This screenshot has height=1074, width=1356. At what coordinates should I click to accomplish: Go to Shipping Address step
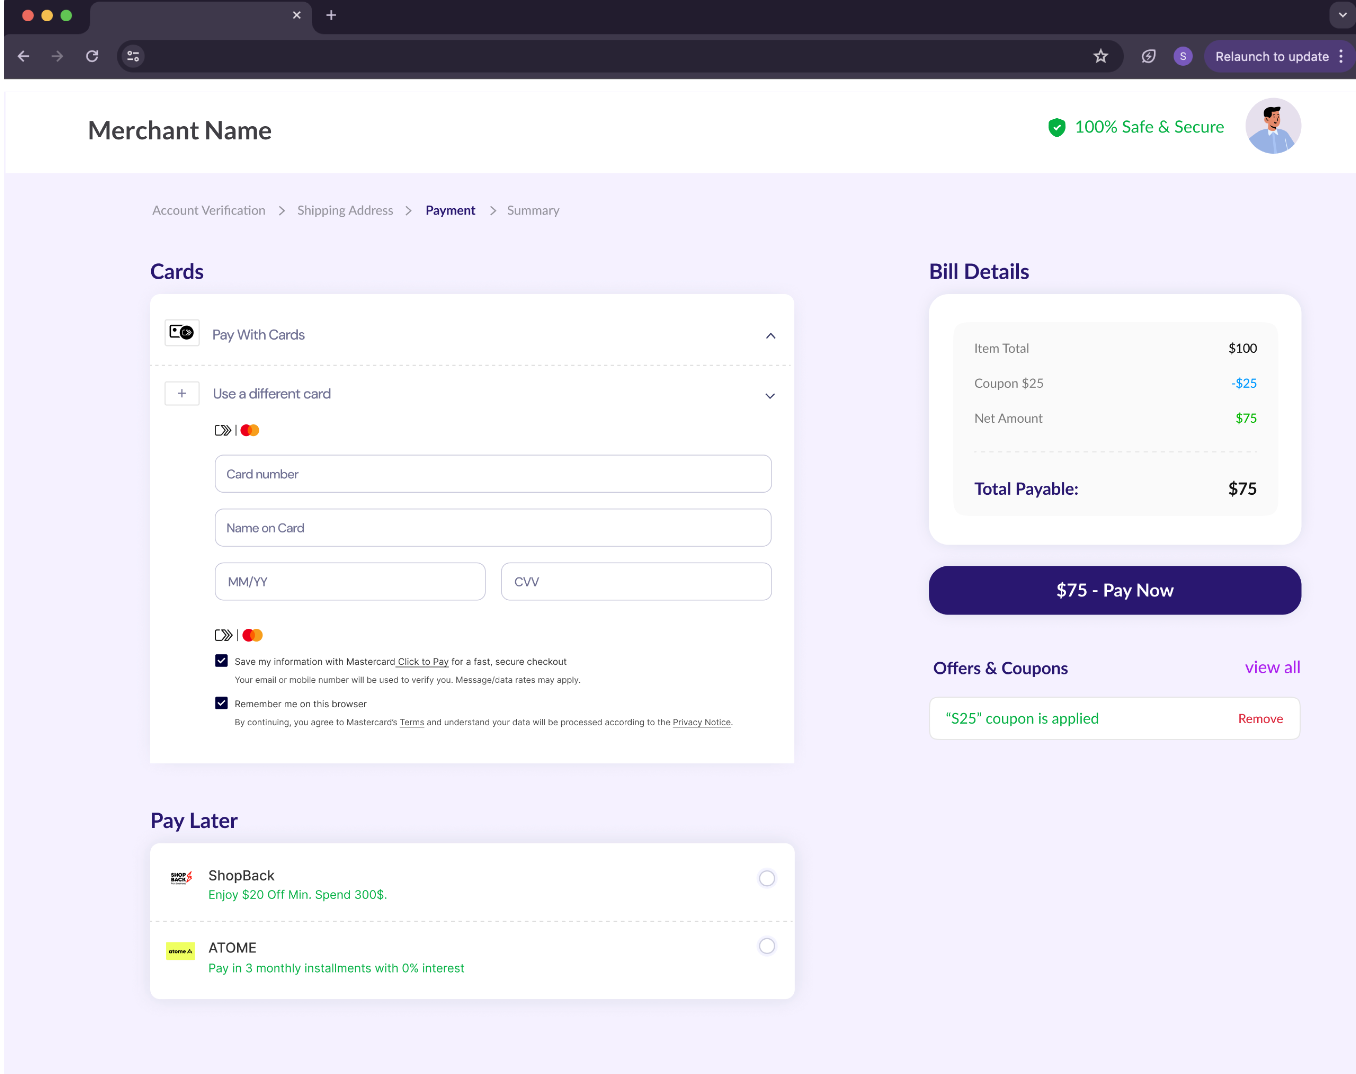click(x=345, y=210)
